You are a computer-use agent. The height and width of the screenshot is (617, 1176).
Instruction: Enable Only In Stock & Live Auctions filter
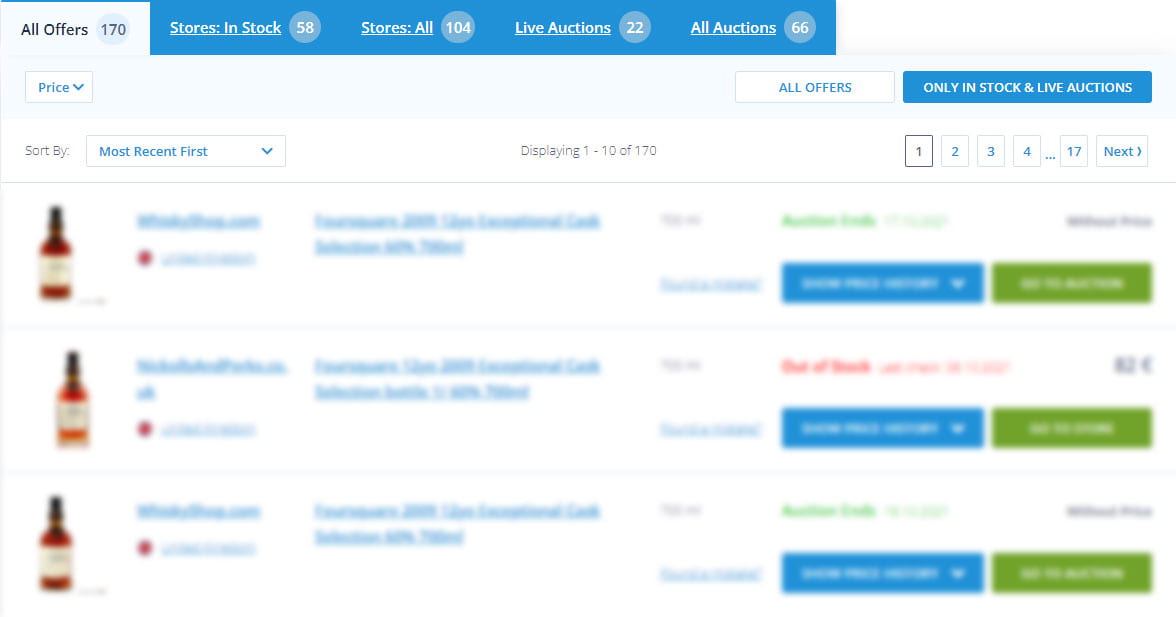pyautogui.click(x=1027, y=87)
